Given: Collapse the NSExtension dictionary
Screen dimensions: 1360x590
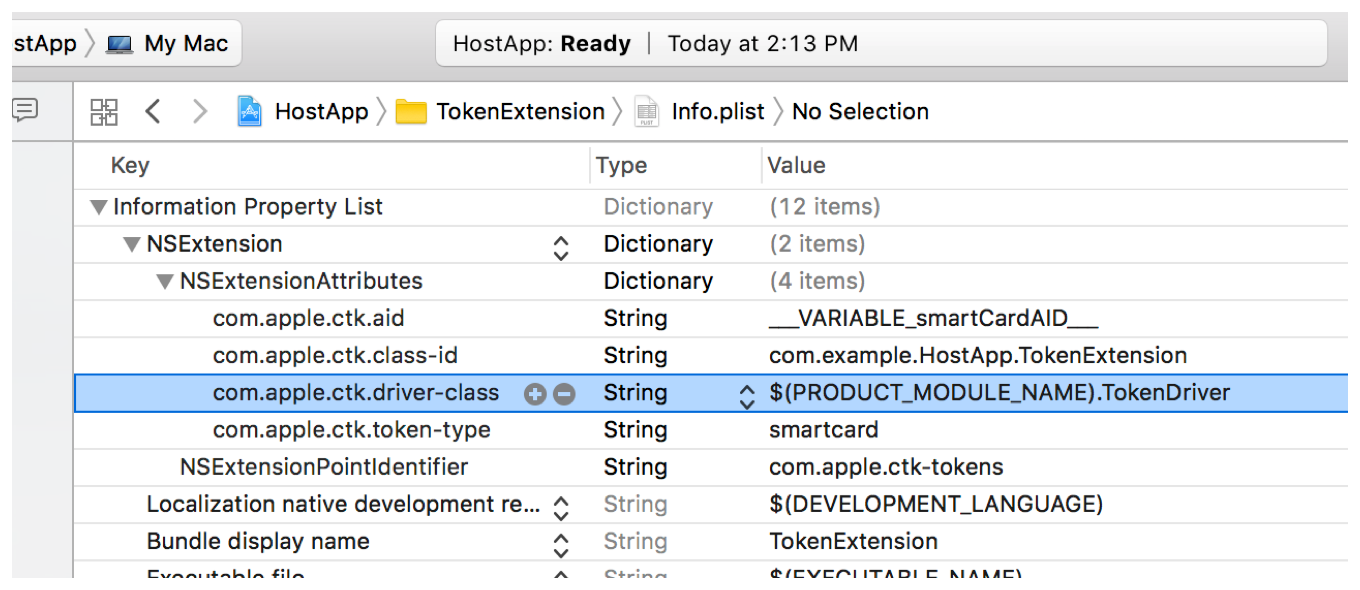Looking at the screenshot, I should 130,243.
